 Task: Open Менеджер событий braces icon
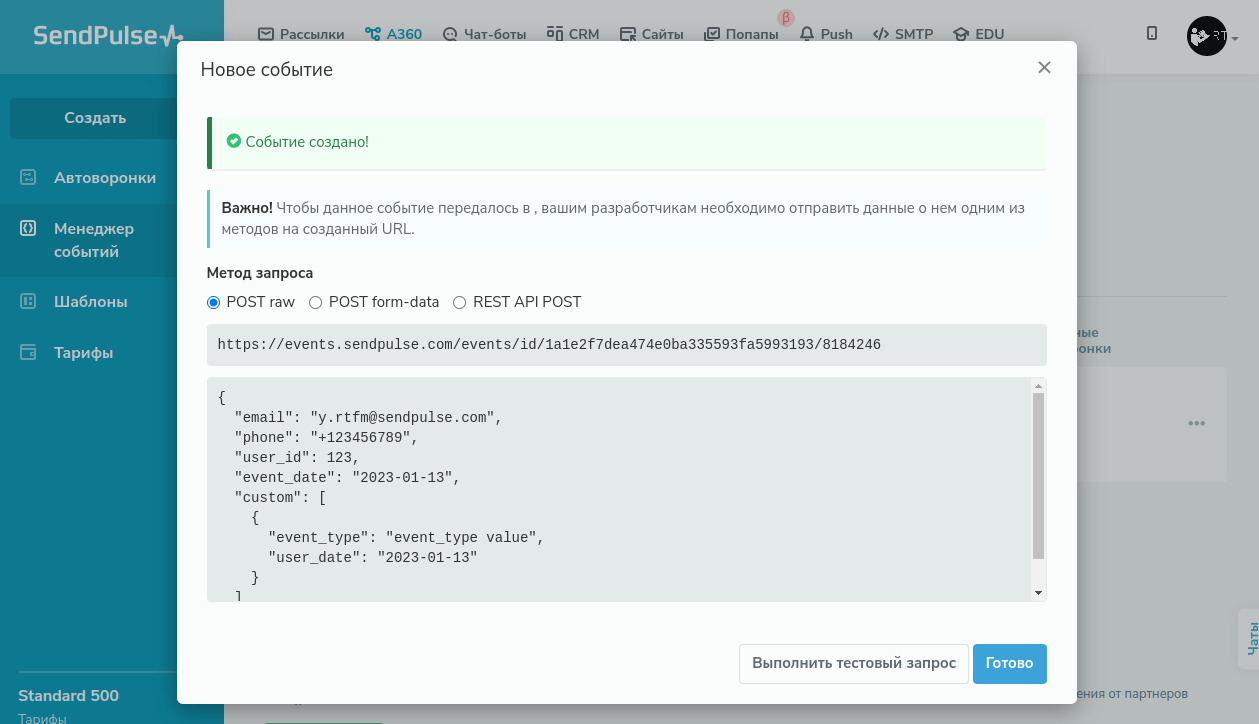28,228
